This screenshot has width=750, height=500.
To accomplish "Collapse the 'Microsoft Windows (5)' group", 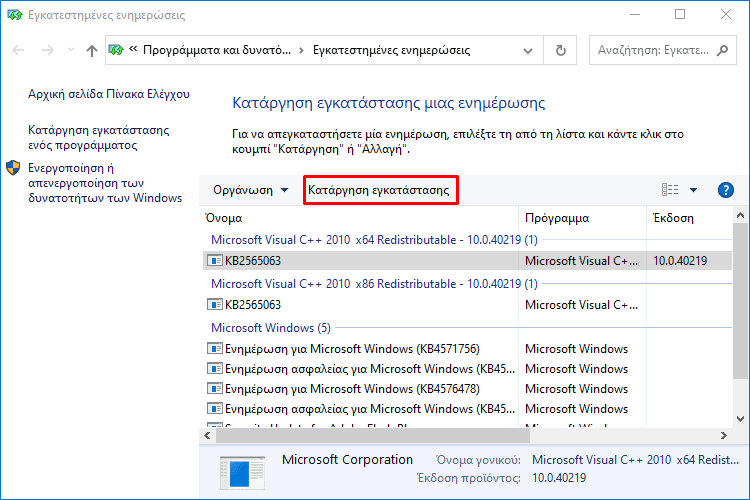I will (x=271, y=328).
